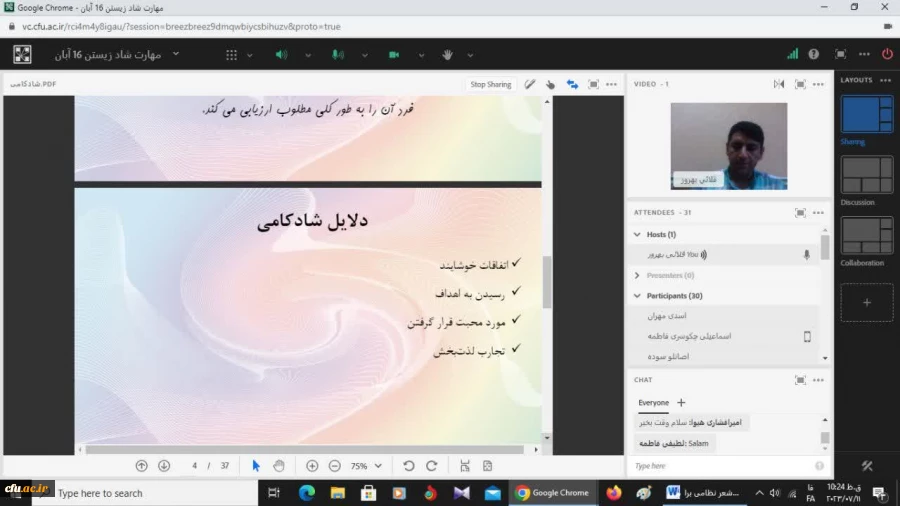The height and width of the screenshot is (506, 900).
Task: Add a new chat tab with plus
Action: point(681,403)
